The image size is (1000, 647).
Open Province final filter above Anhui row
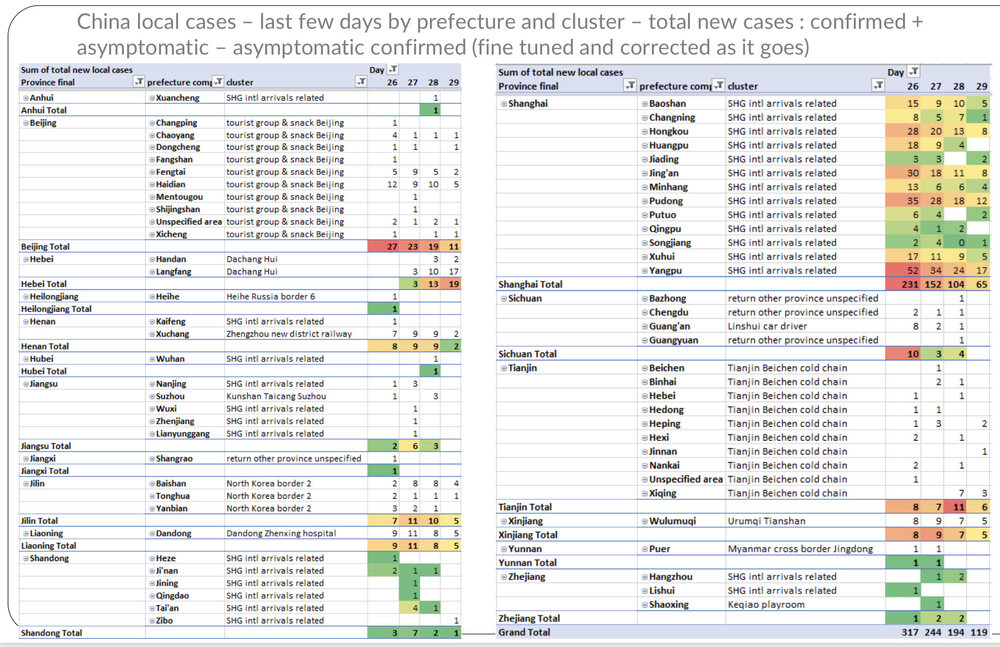coord(138,83)
